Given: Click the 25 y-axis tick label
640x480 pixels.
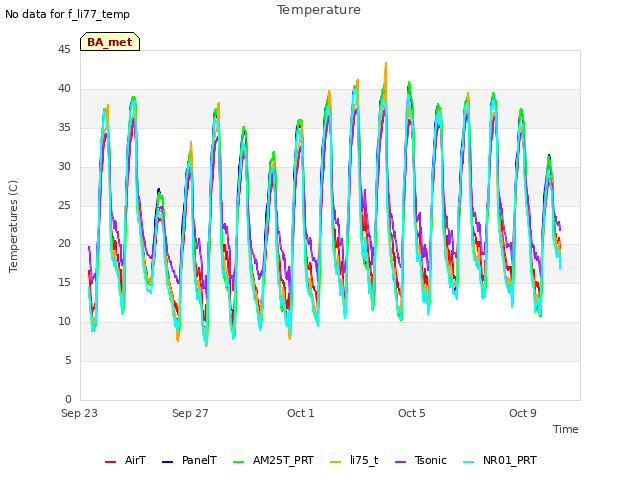Looking at the screenshot, I should pyautogui.click(x=64, y=205).
